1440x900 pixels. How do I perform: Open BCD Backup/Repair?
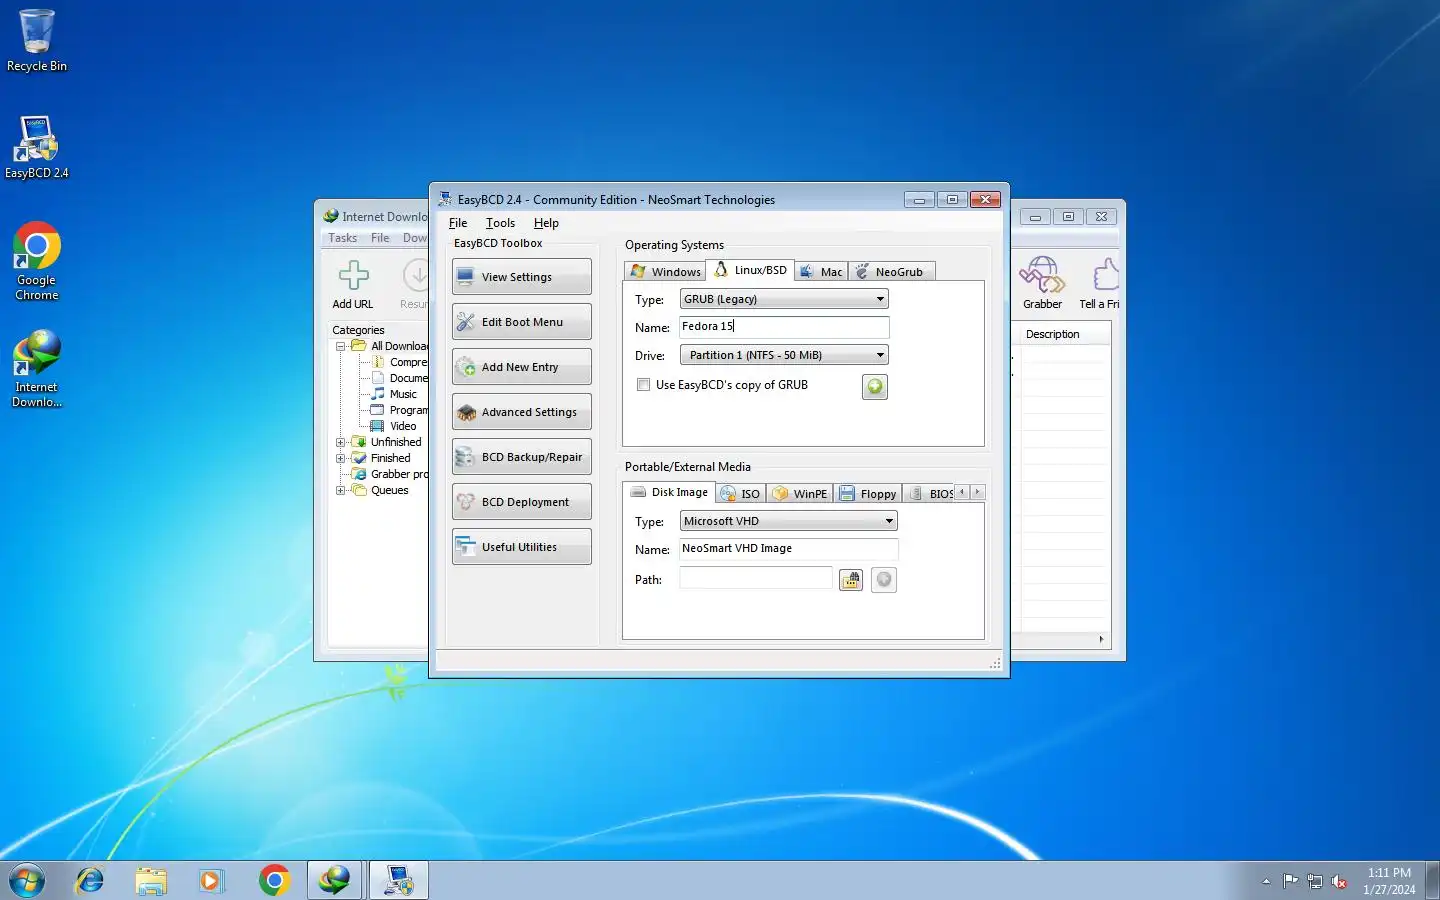point(521,457)
